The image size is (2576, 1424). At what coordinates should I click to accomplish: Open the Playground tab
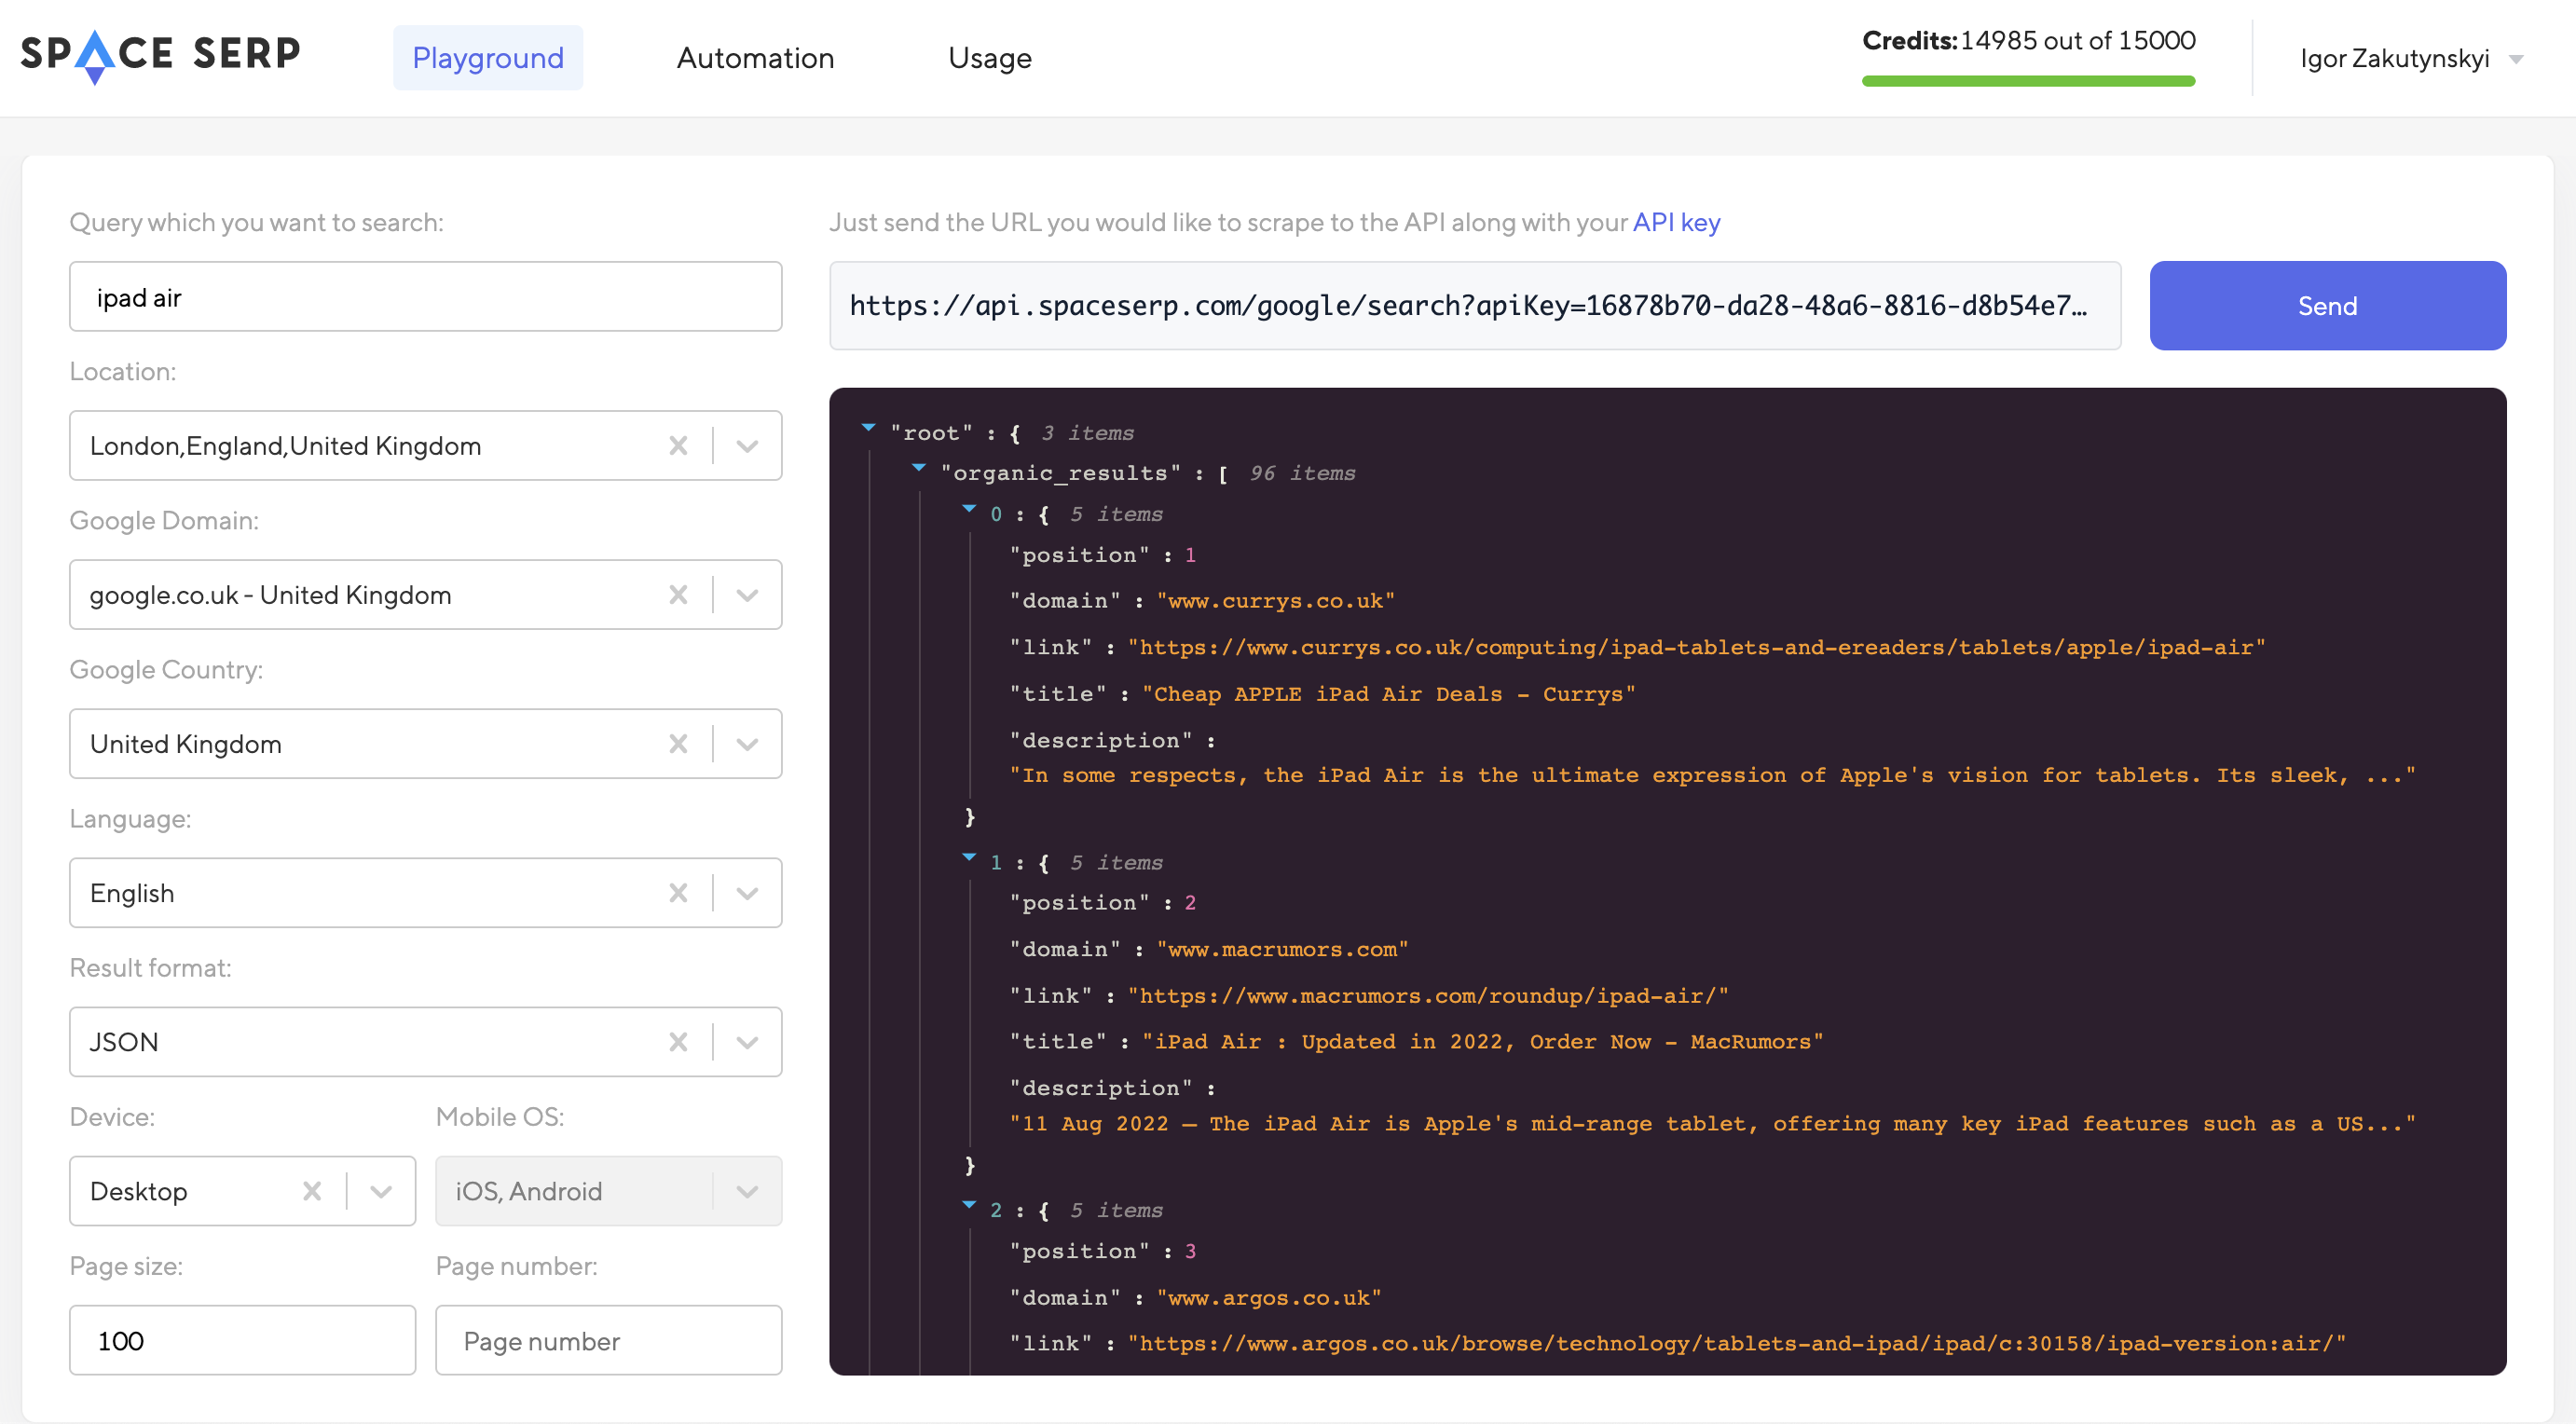tap(487, 56)
